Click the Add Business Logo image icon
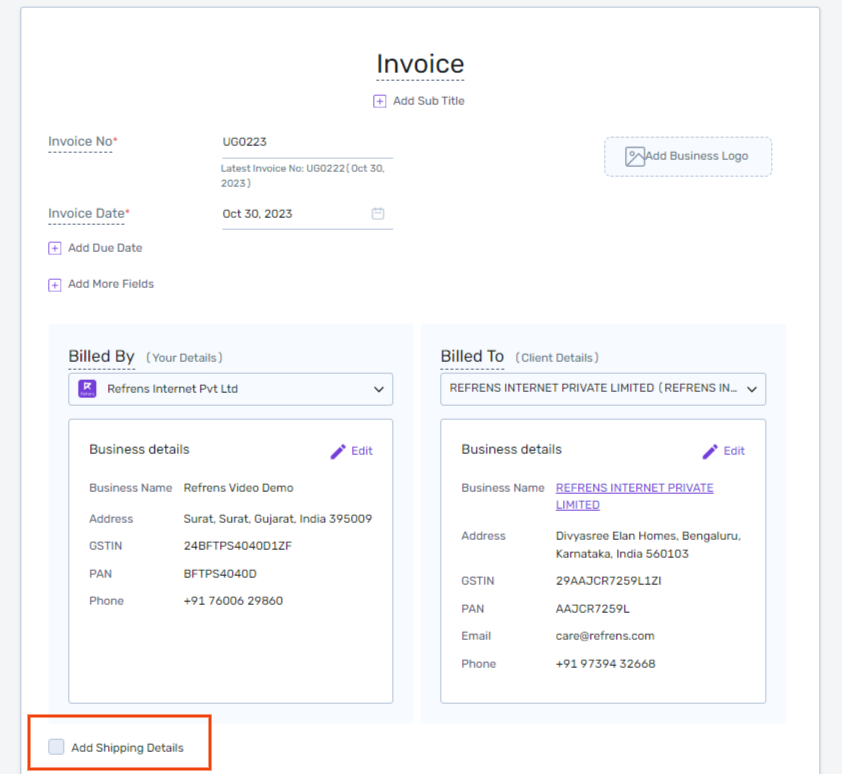Image resolution: width=842 pixels, height=774 pixels. click(635, 157)
